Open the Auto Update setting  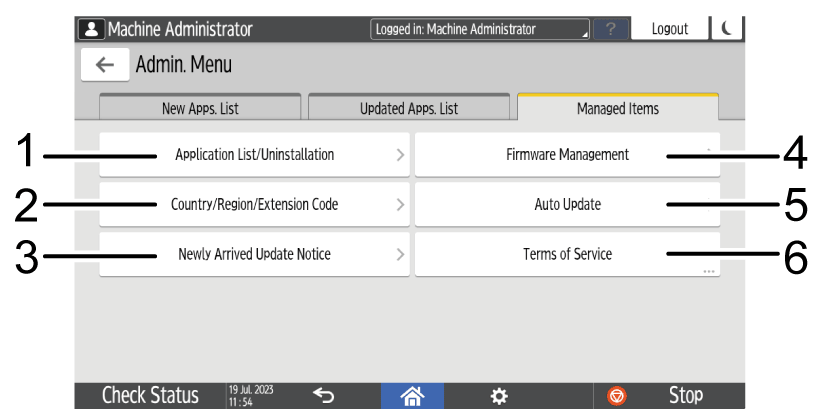567,205
